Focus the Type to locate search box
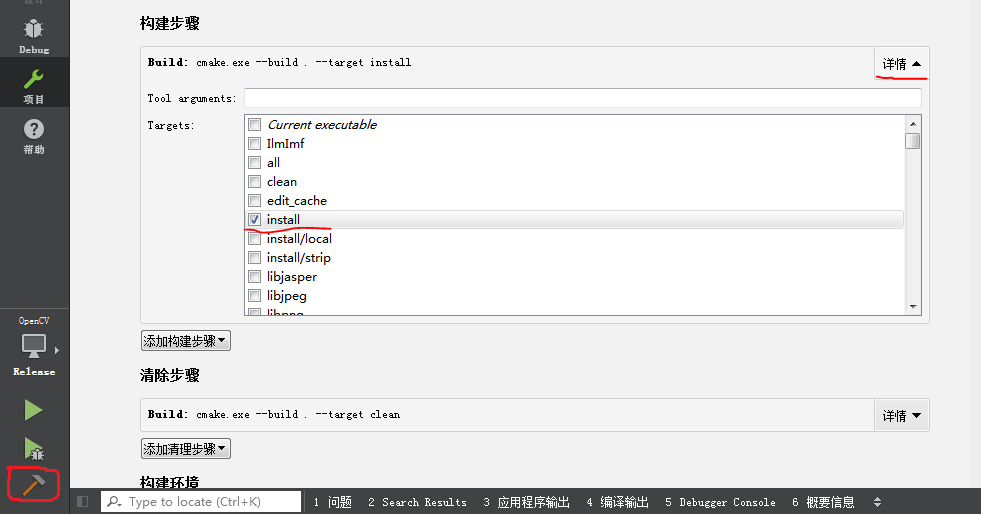This screenshot has width=981, height=514. [201, 501]
